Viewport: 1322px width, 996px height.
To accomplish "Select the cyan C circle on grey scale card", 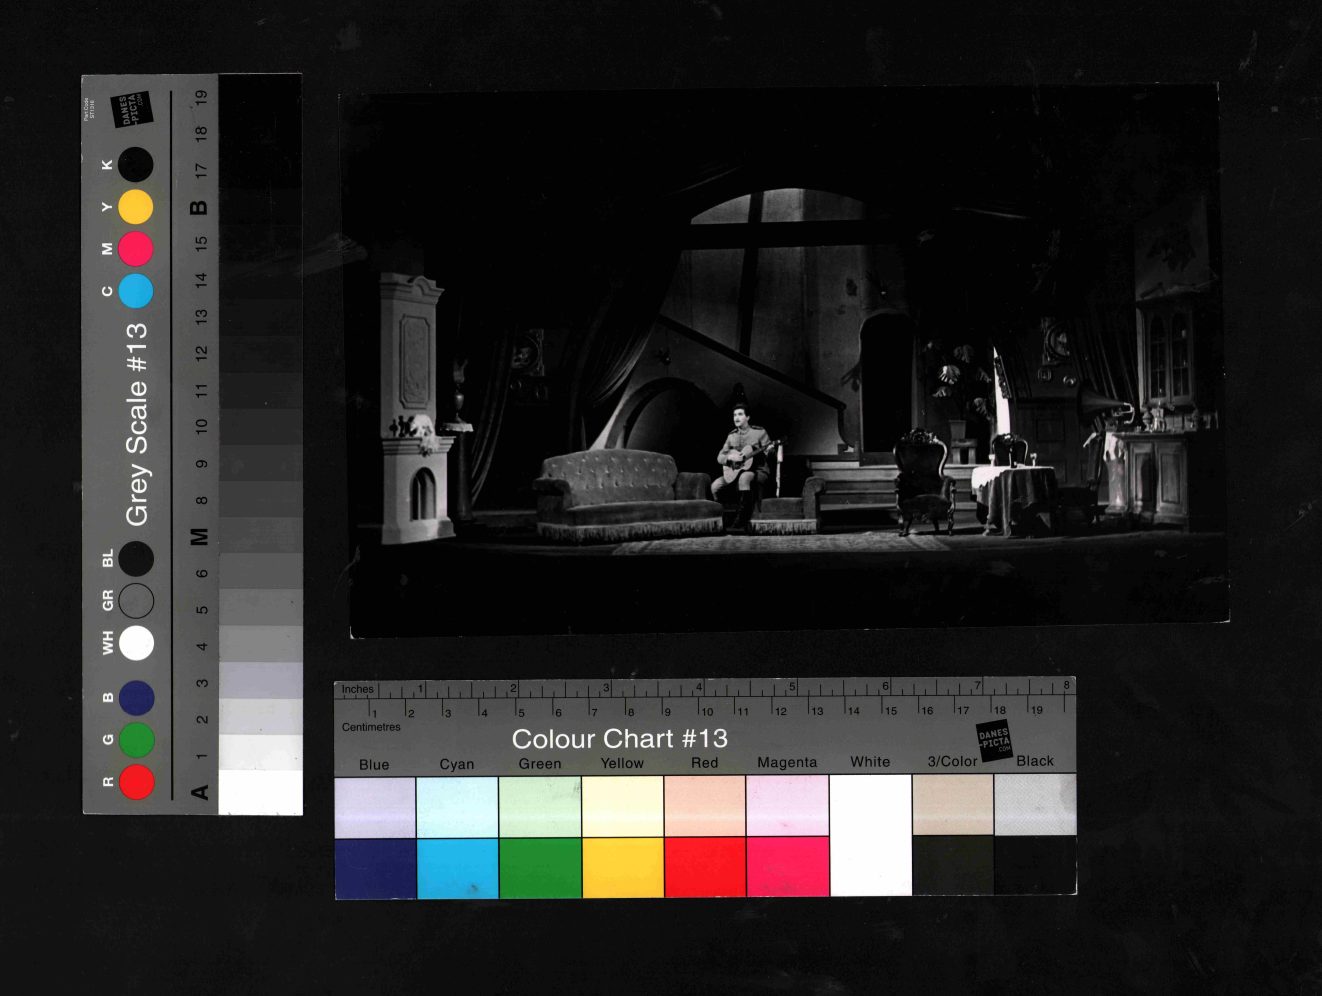I will coord(136,291).
